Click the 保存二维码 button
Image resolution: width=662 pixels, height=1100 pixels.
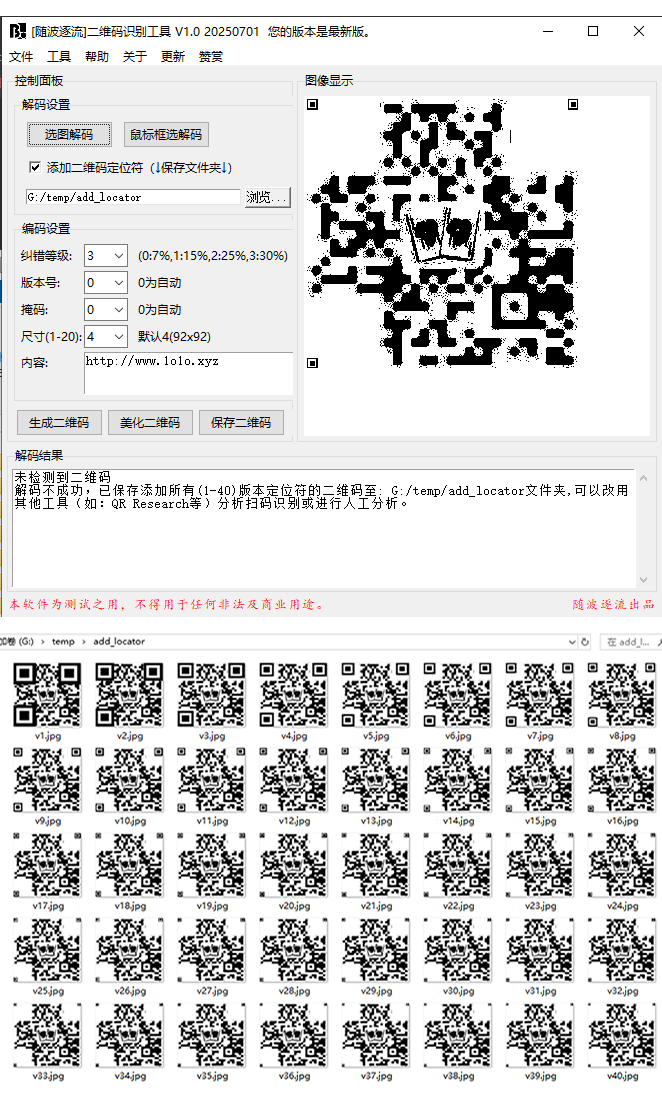point(241,422)
